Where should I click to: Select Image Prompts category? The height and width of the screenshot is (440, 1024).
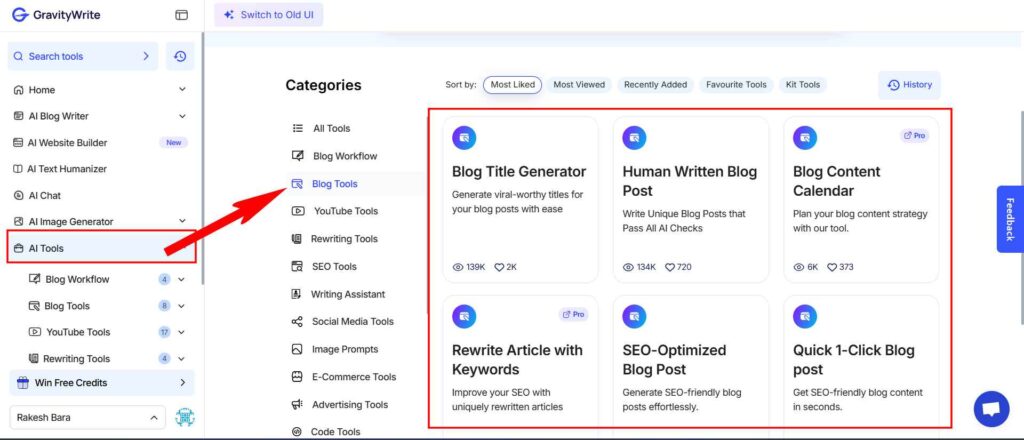(334, 349)
